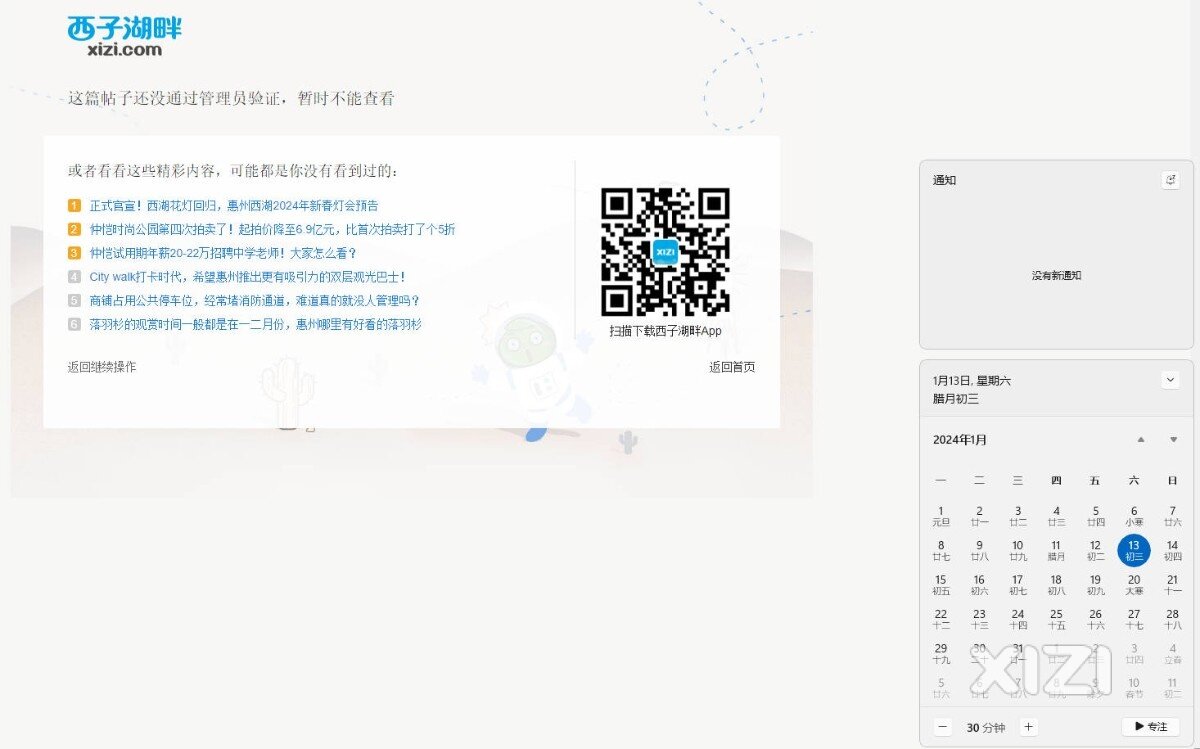Start focus session with the 专注 button

(x=1150, y=727)
